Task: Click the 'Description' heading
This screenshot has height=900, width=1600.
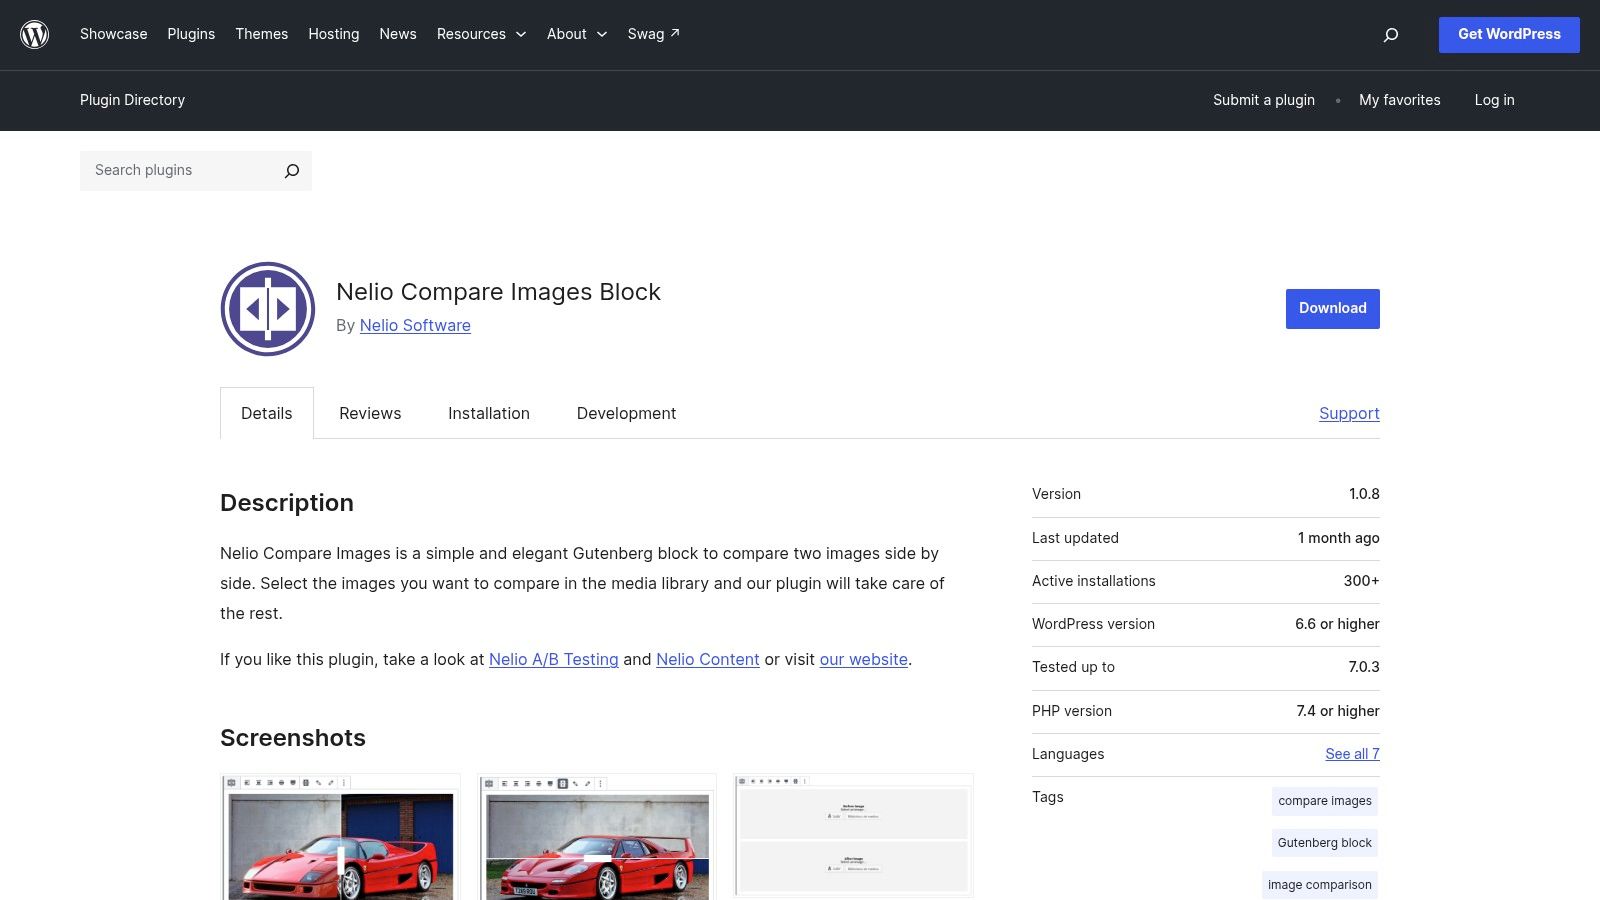Action: pyautogui.click(x=287, y=503)
